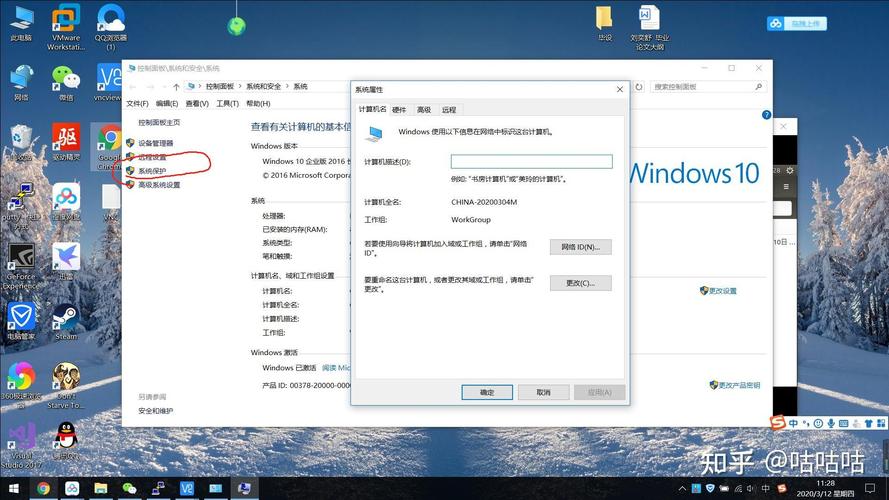The image size is (889, 500).
Task: Open the 工具(T) menu in Control Panel
Action: [227, 104]
